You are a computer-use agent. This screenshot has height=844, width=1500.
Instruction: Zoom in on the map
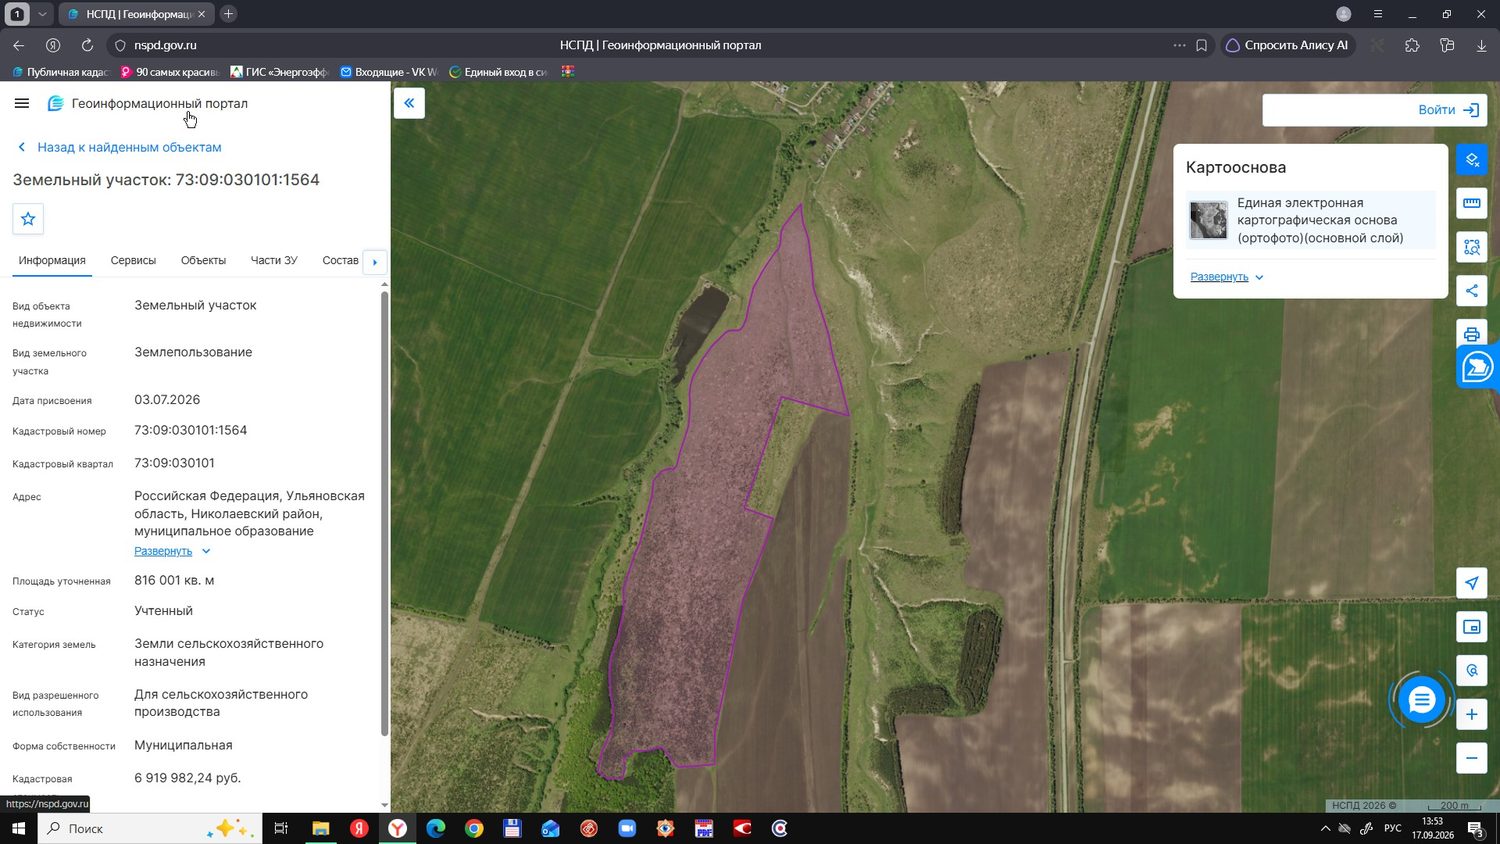click(1472, 714)
